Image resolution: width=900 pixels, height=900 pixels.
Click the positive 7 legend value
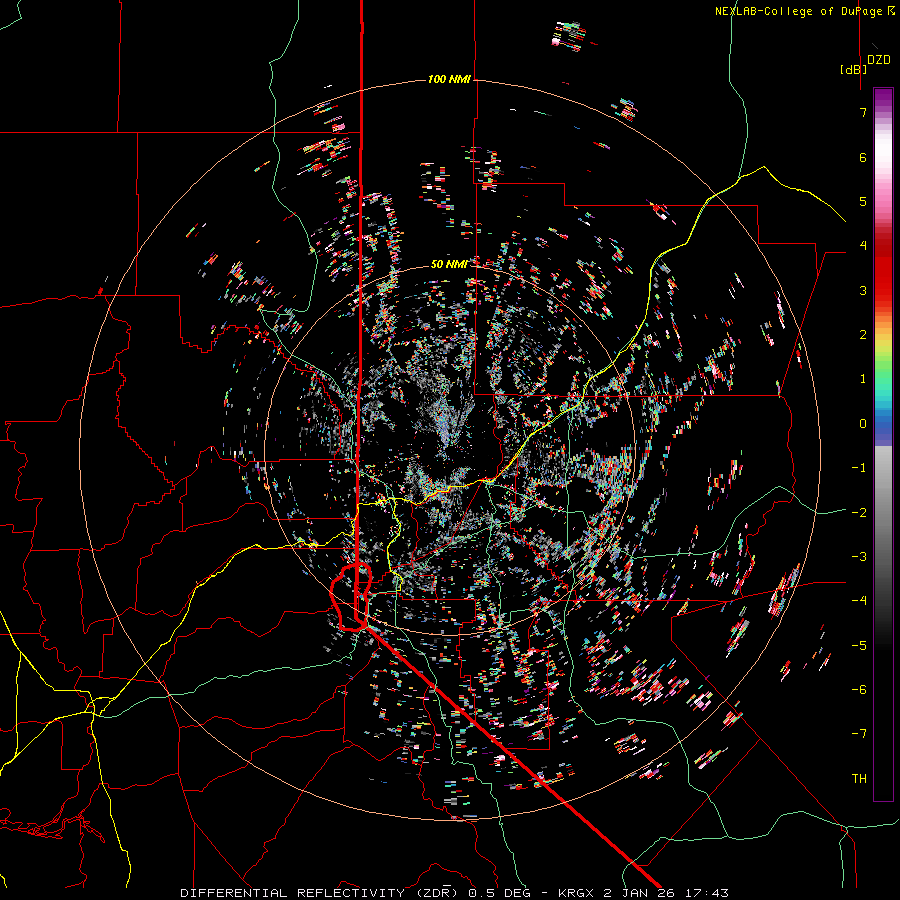tap(863, 112)
